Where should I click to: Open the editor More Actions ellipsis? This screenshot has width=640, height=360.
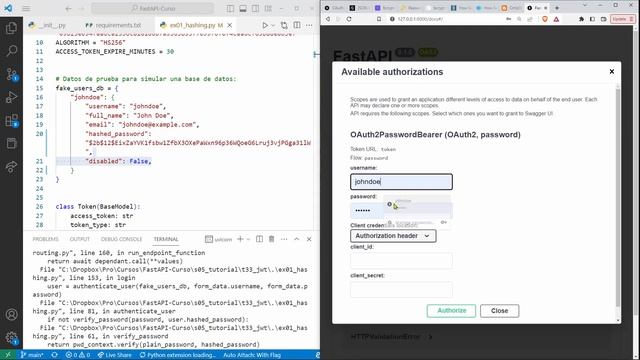click(309, 25)
